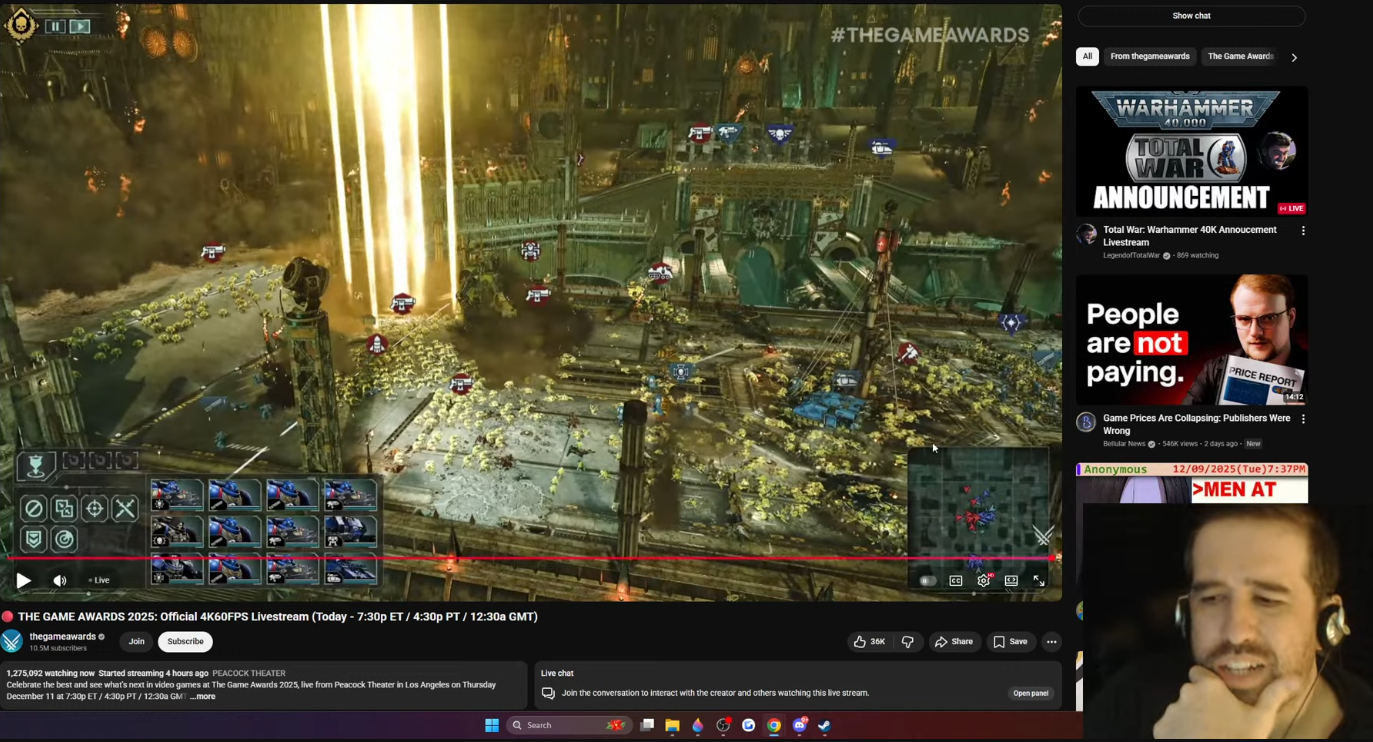The image size is (1373, 742).
Task: Click the PEACOCK THEATER location text
Action: [249, 673]
